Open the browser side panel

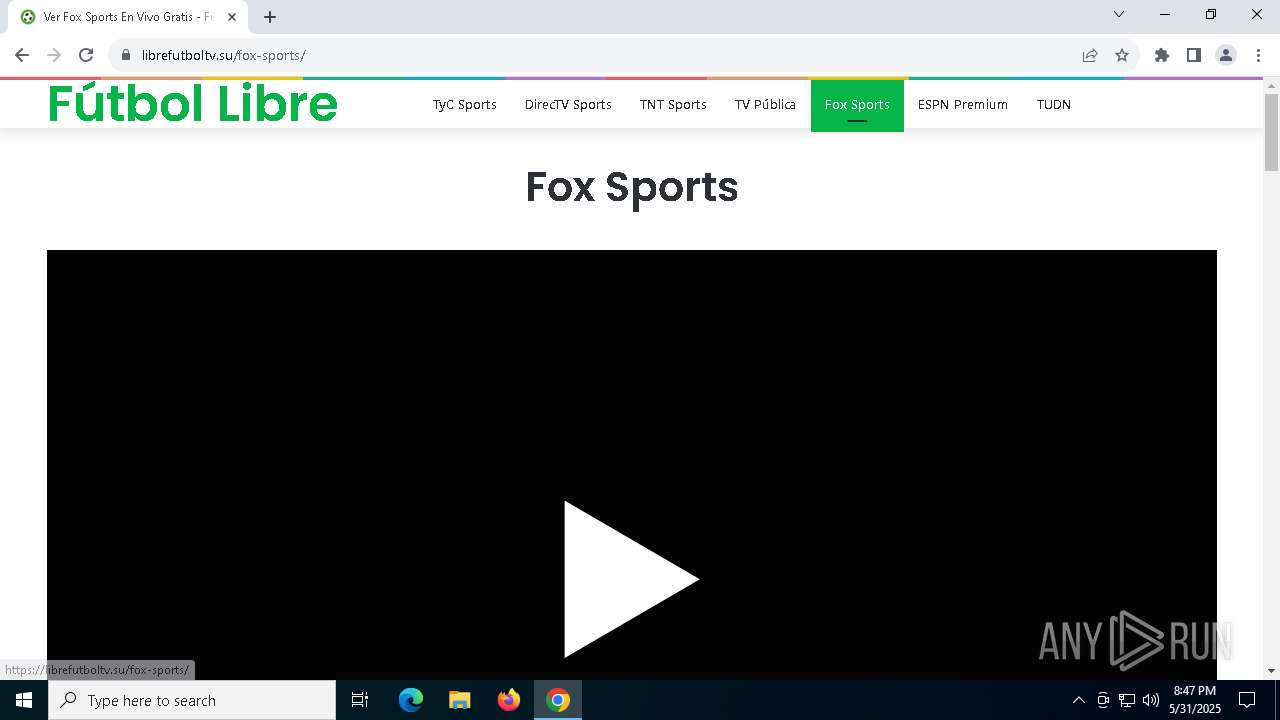coord(1194,55)
